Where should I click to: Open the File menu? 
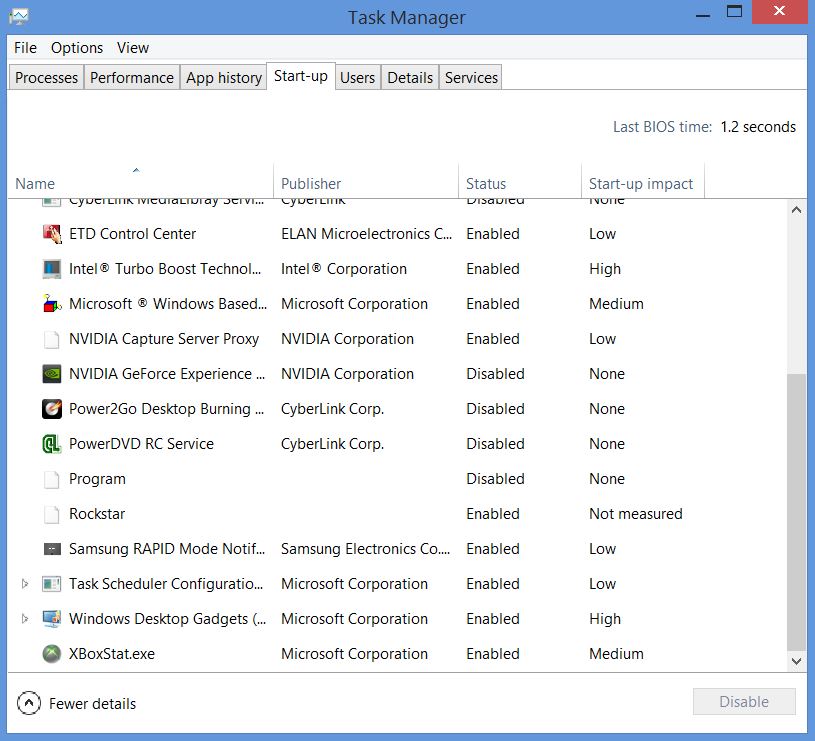pyautogui.click(x=25, y=48)
